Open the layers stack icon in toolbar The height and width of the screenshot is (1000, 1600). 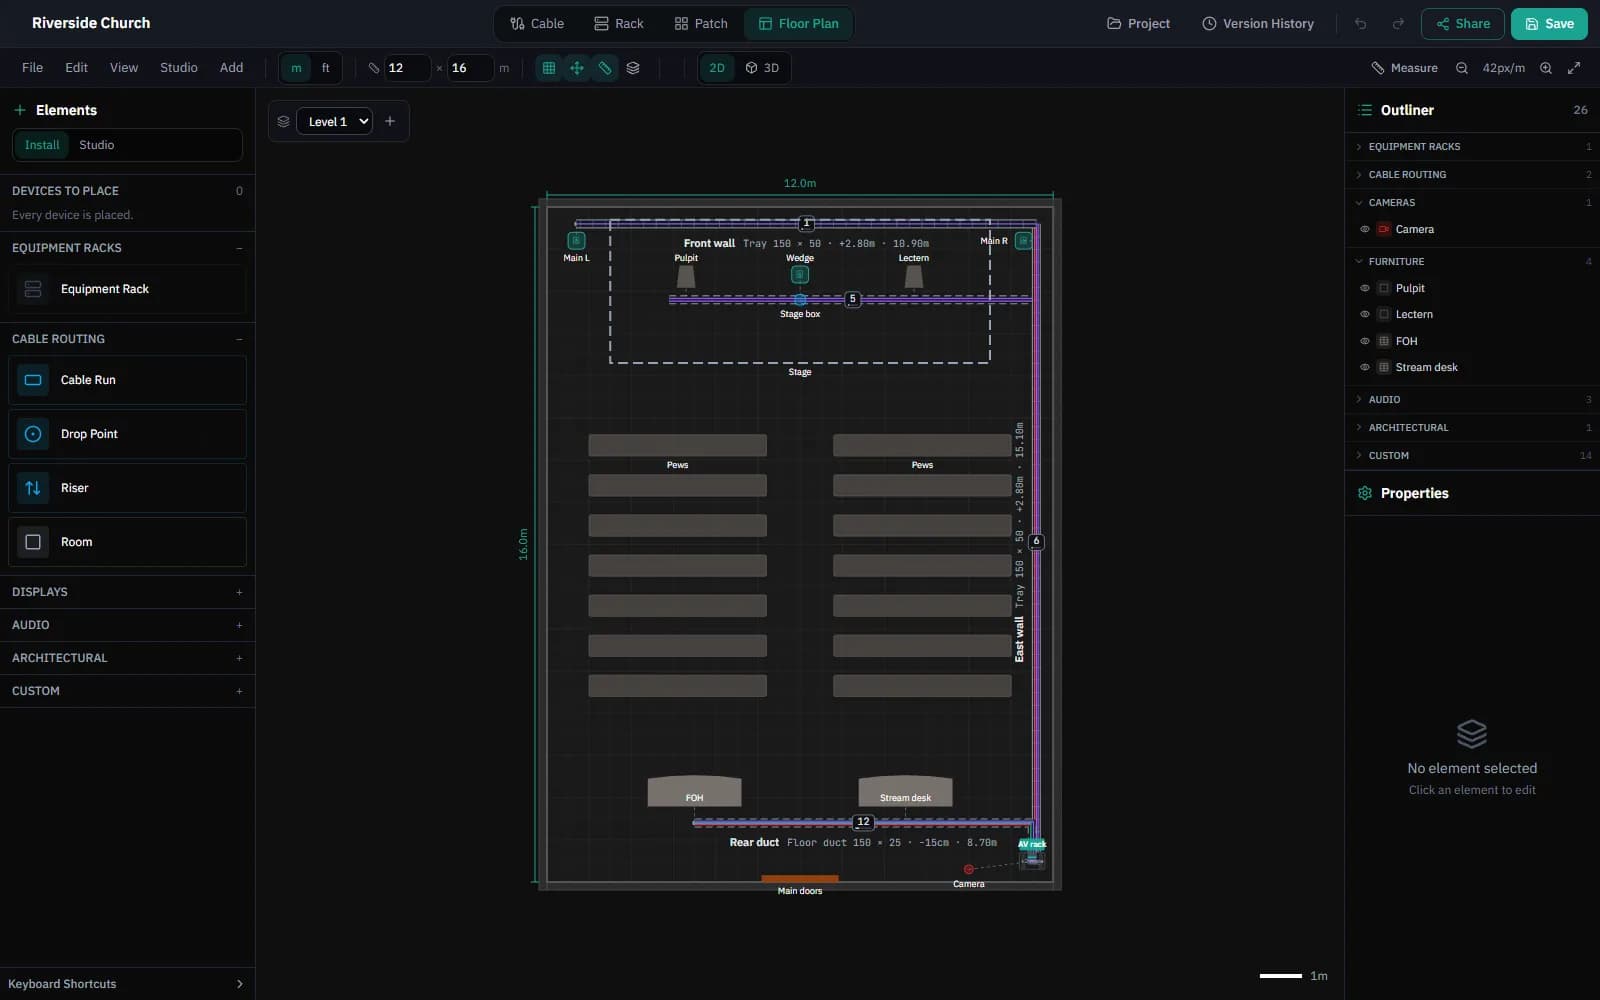point(633,68)
